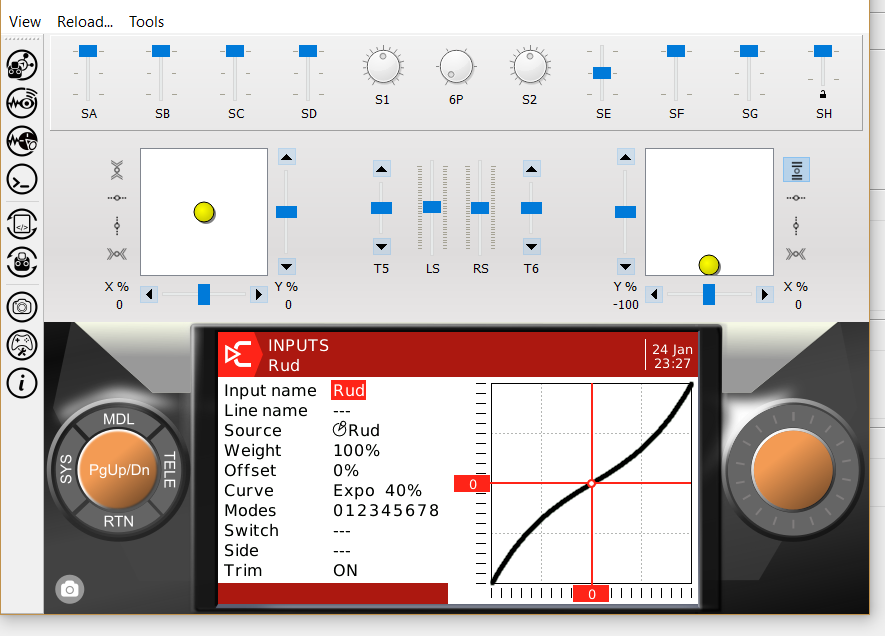Viewport: 885px width, 636px height.
Task: Expand the Reload... menu
Action: [x=85, y=21]
